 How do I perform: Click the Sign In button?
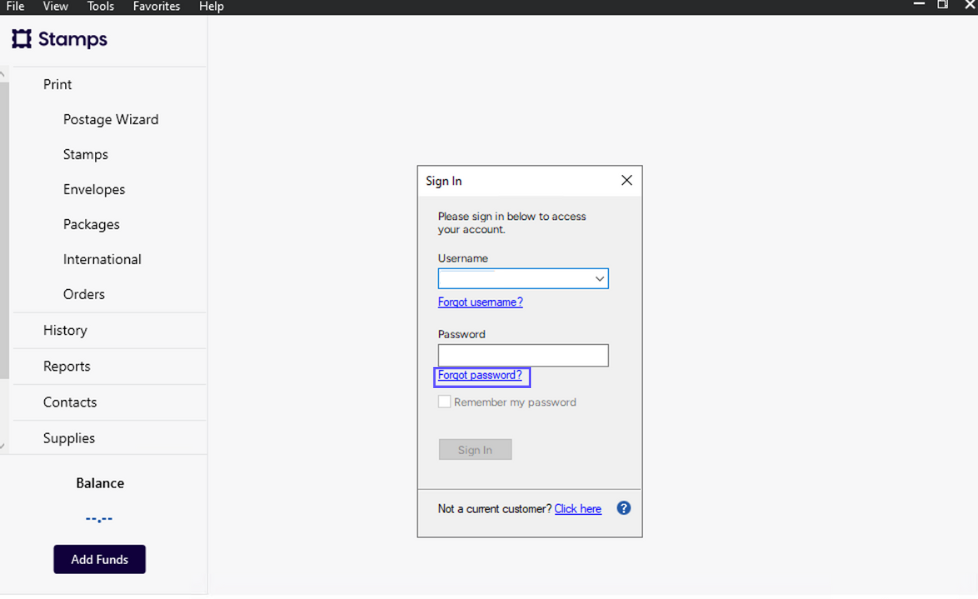point(475,449)
